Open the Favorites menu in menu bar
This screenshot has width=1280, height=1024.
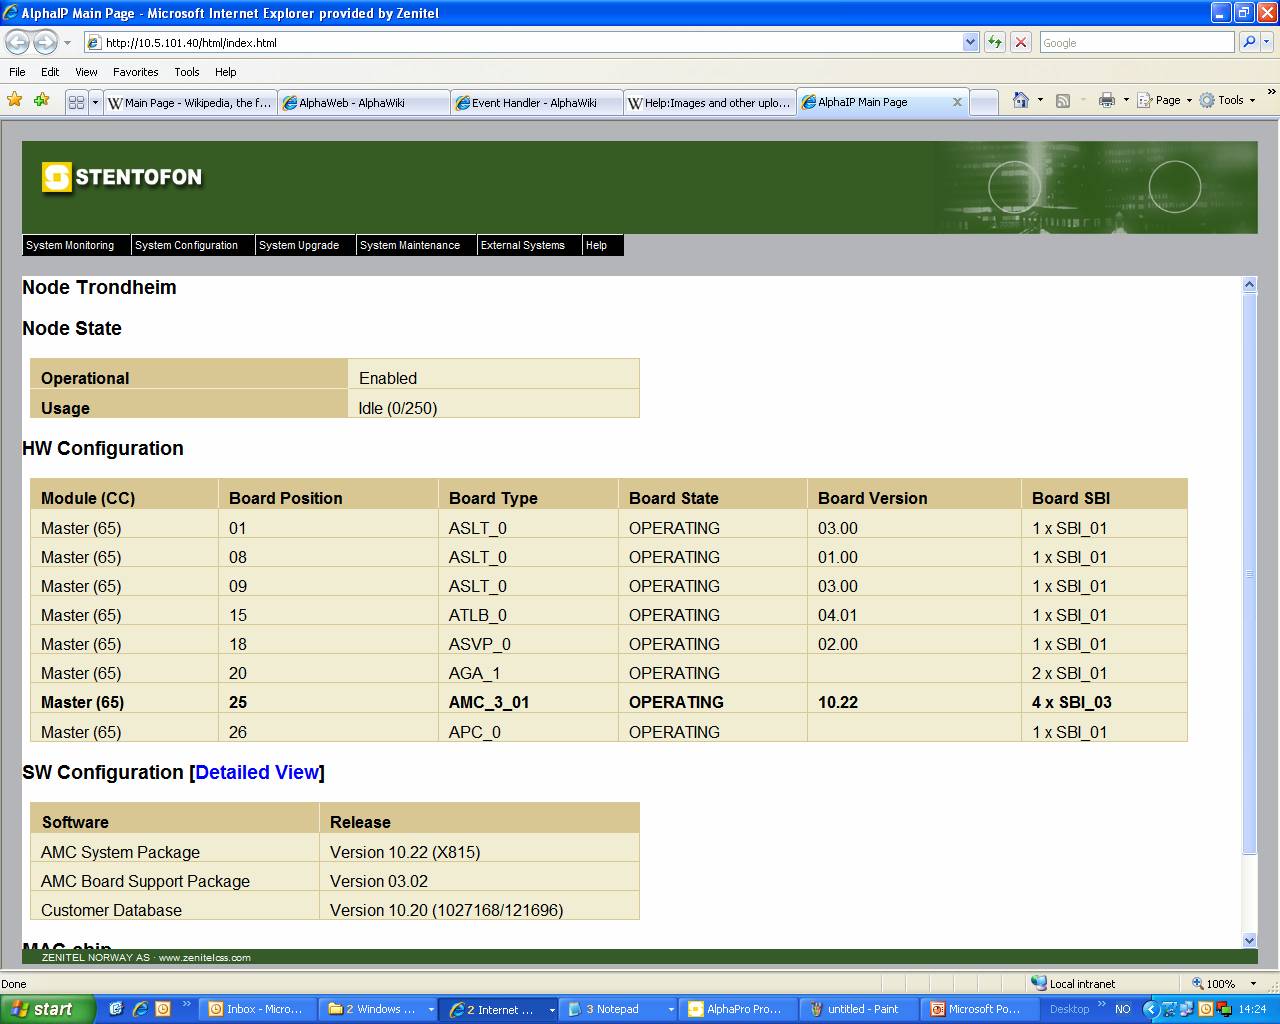[135, 72]
